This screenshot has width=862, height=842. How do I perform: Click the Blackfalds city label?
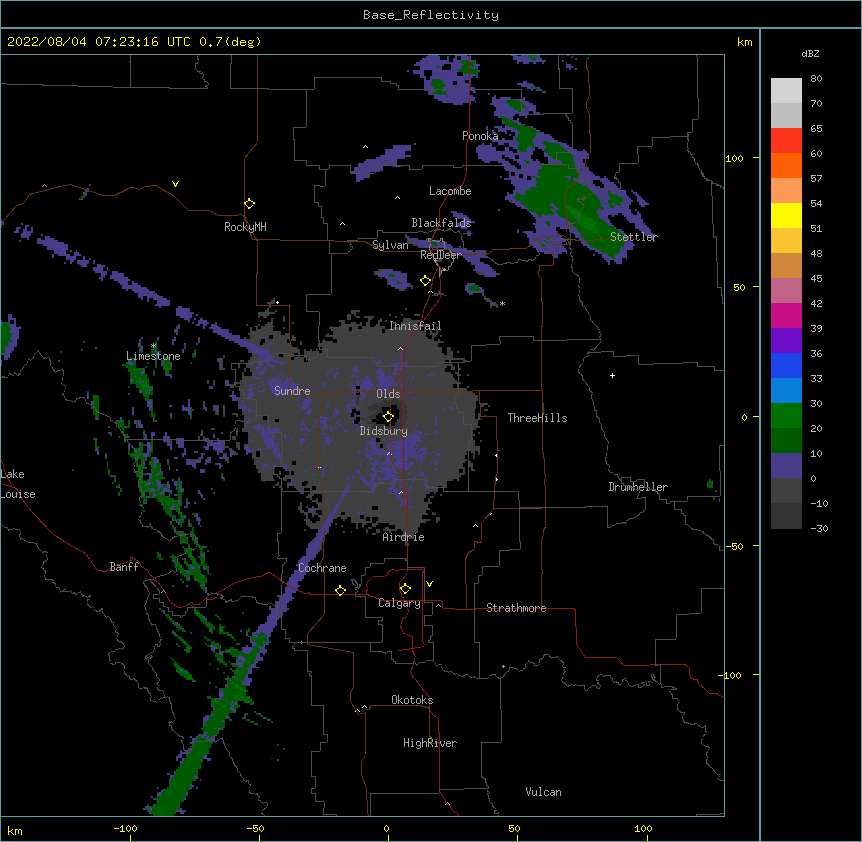[441, 223]
